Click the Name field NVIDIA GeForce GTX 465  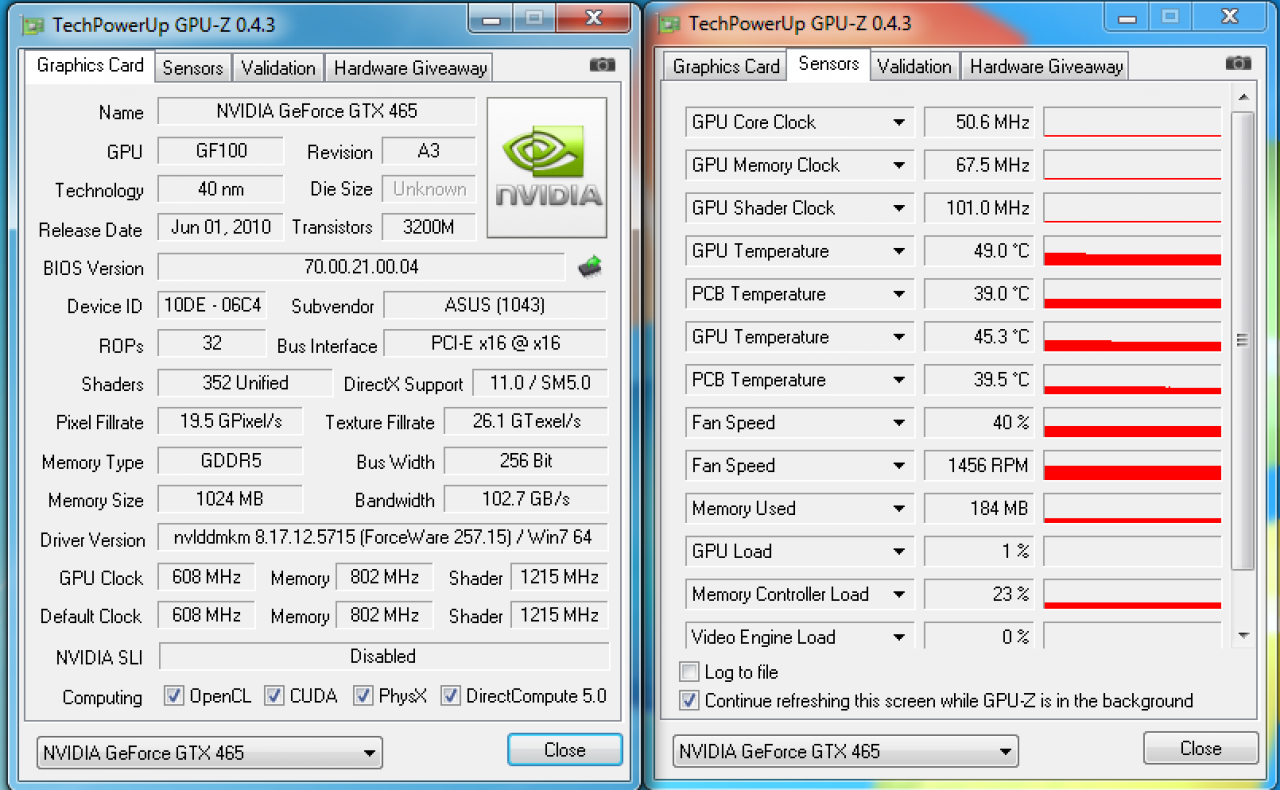(317, 111)
